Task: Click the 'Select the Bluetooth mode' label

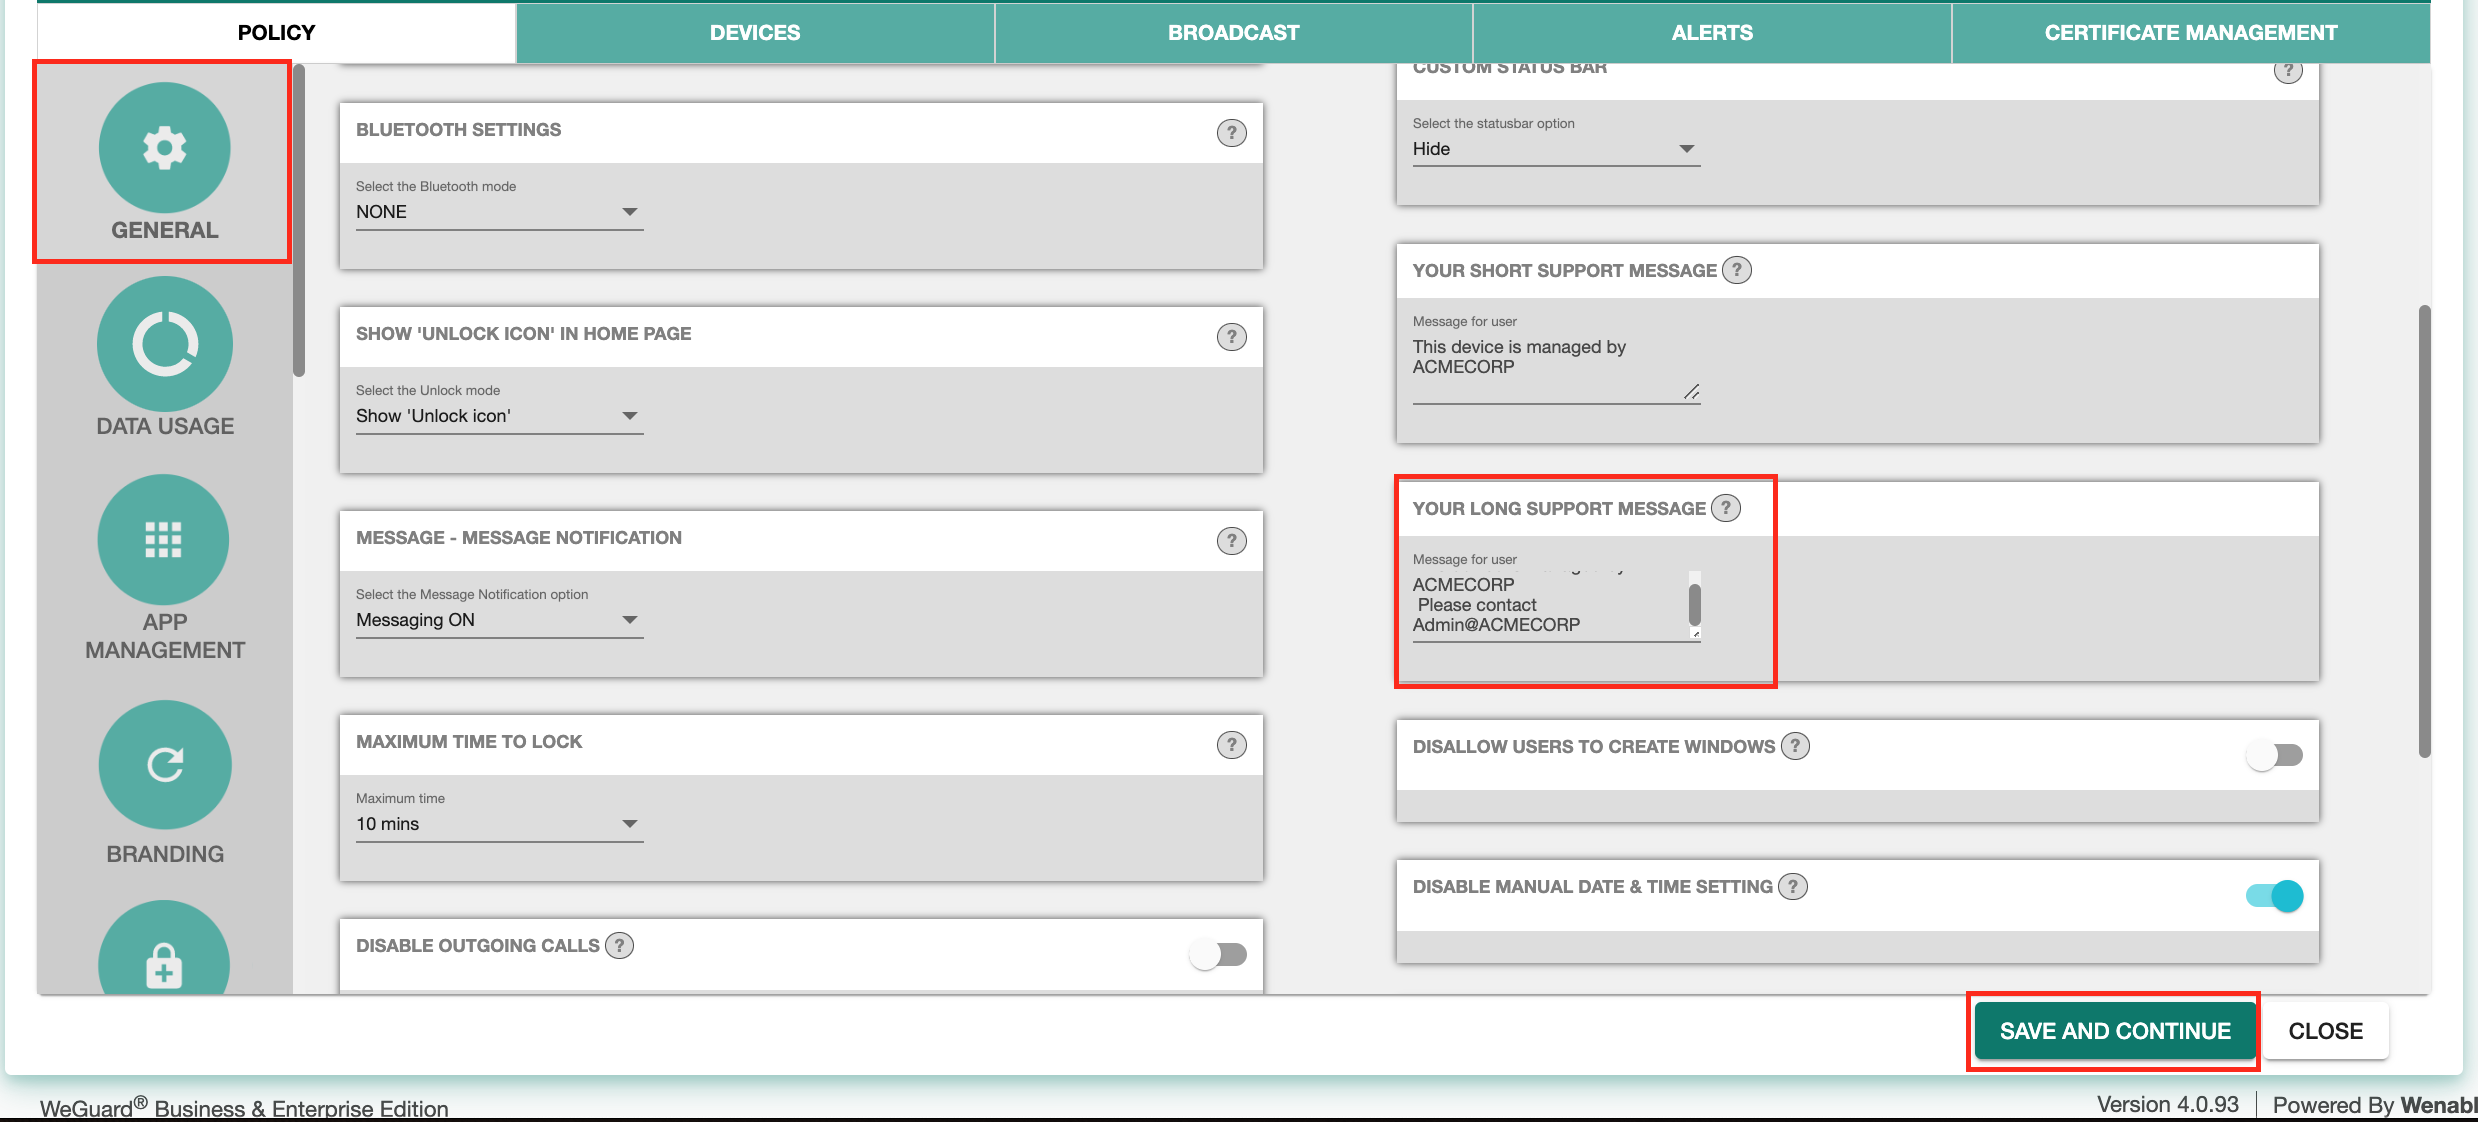Action: pyautogui.click(x=436, y=187)
